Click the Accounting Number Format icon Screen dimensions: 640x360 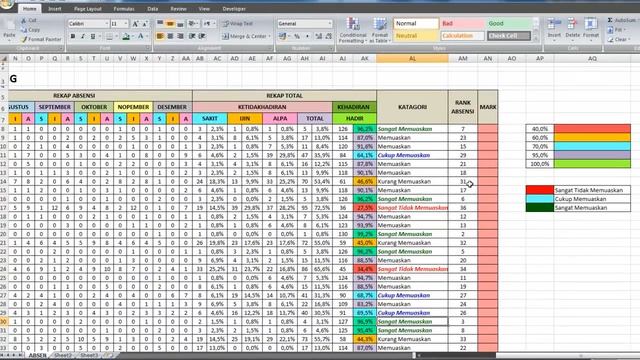[282, 36]
